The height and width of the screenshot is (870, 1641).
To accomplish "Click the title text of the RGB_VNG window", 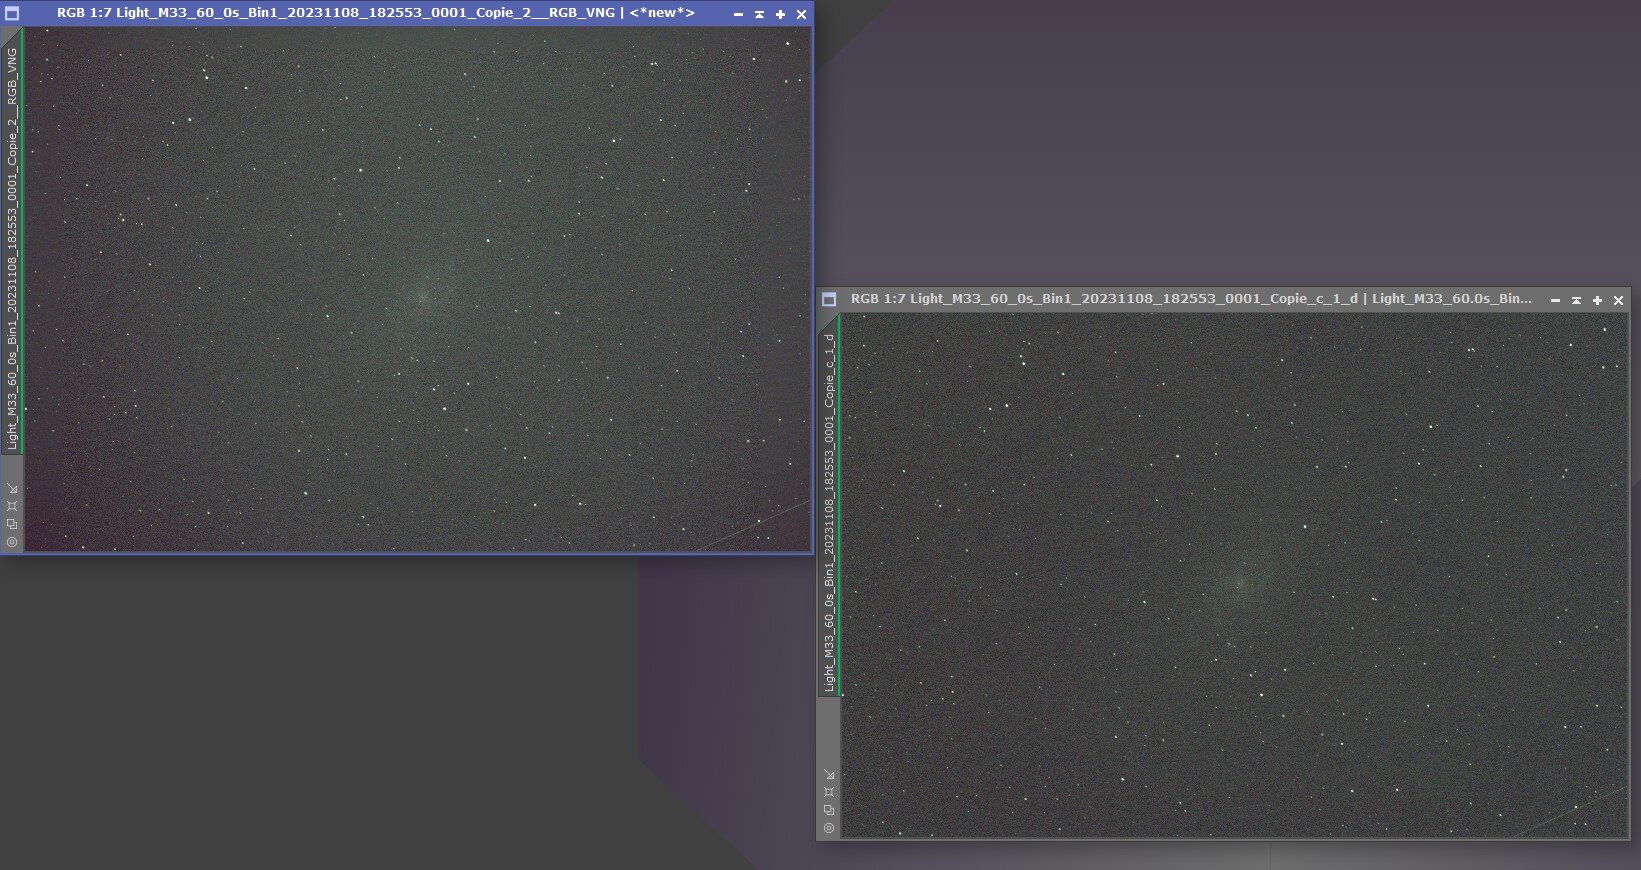I will click(375, 13).
